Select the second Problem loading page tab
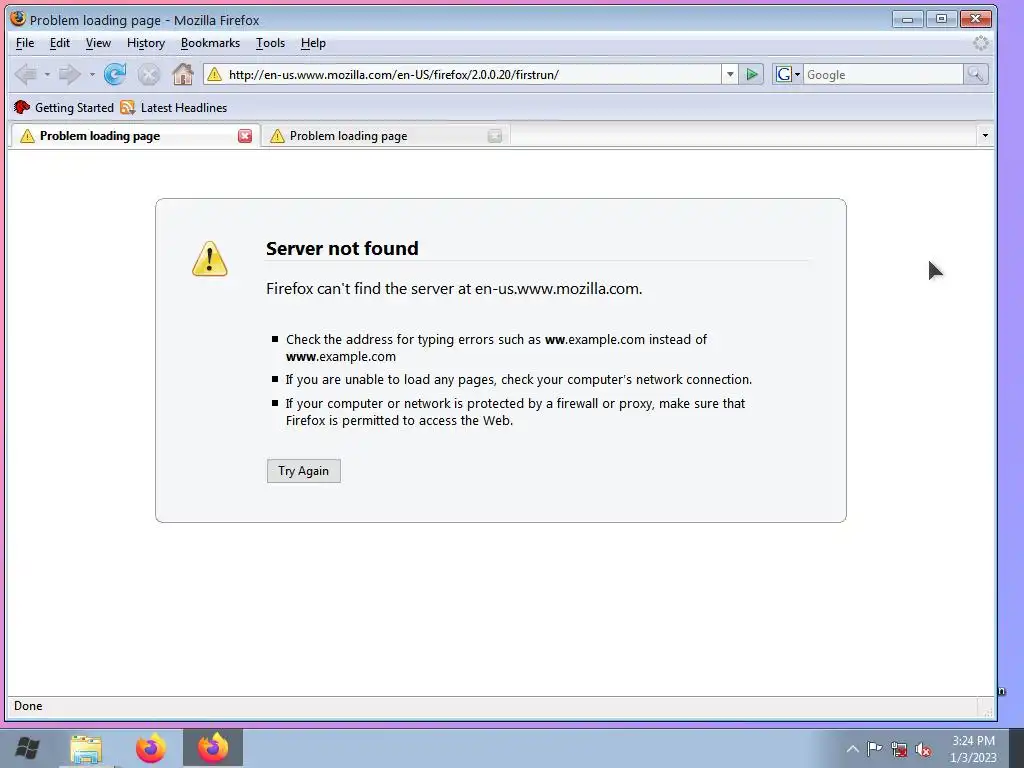The width and height of the screenshot is (1024, 768). [385, 136]
